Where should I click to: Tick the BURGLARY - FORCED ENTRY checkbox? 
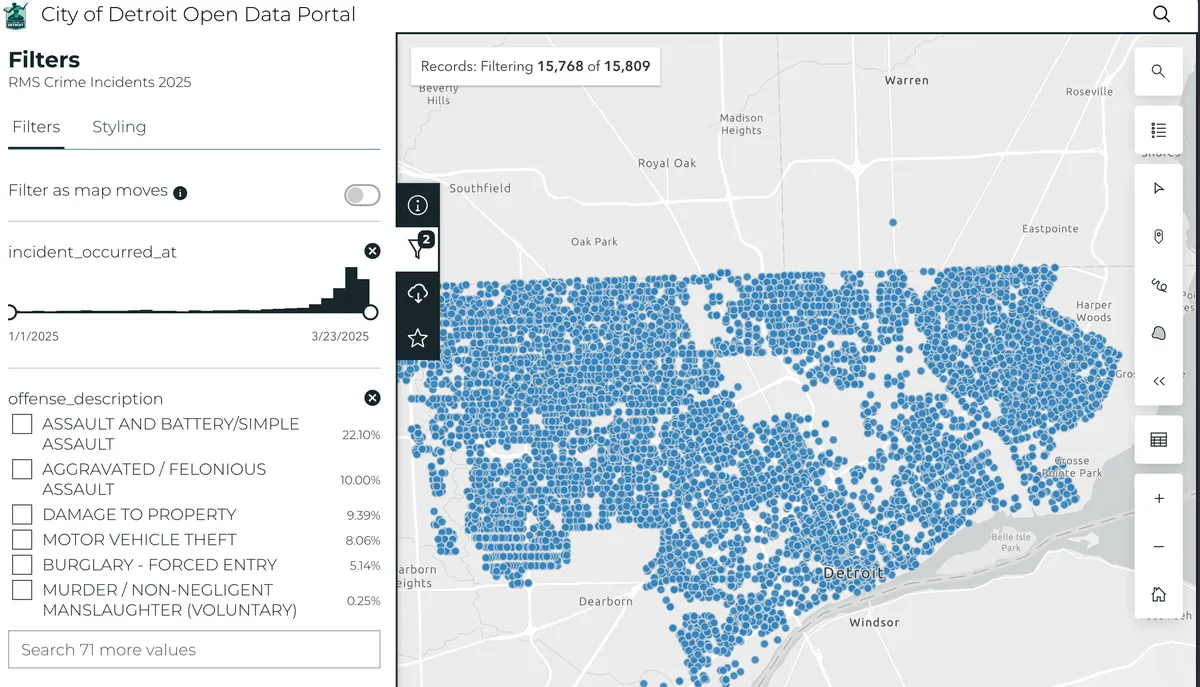click(22, 565)
